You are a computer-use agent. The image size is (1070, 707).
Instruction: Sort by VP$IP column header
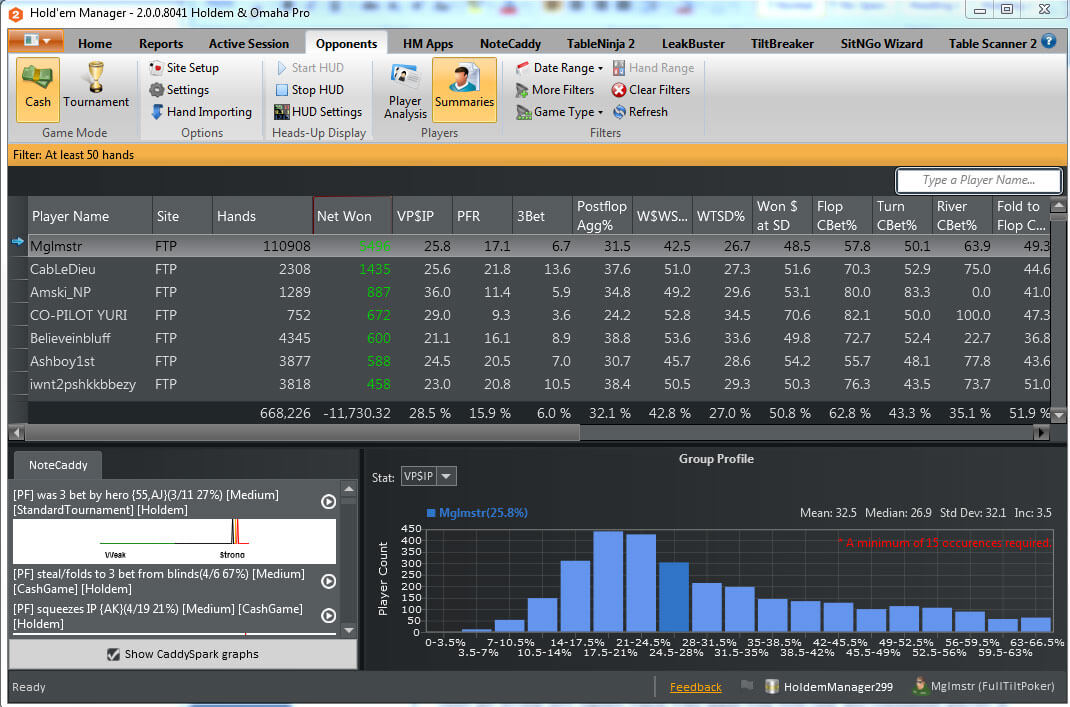point(422,216)
